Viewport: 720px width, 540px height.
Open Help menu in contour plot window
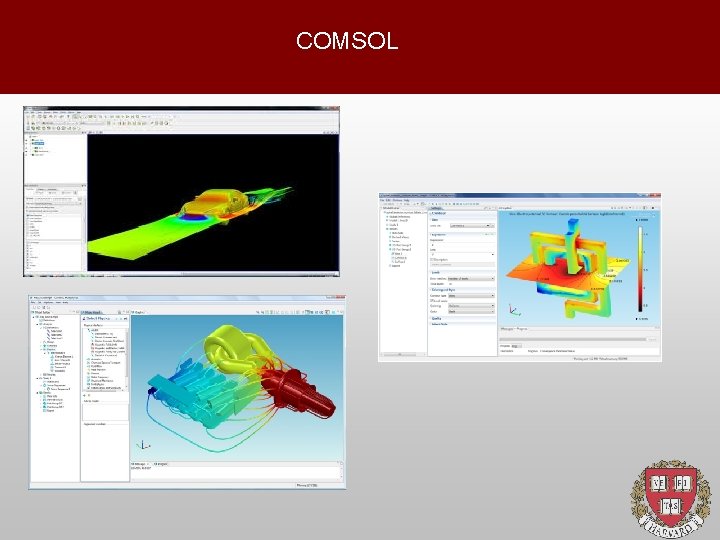406,200
